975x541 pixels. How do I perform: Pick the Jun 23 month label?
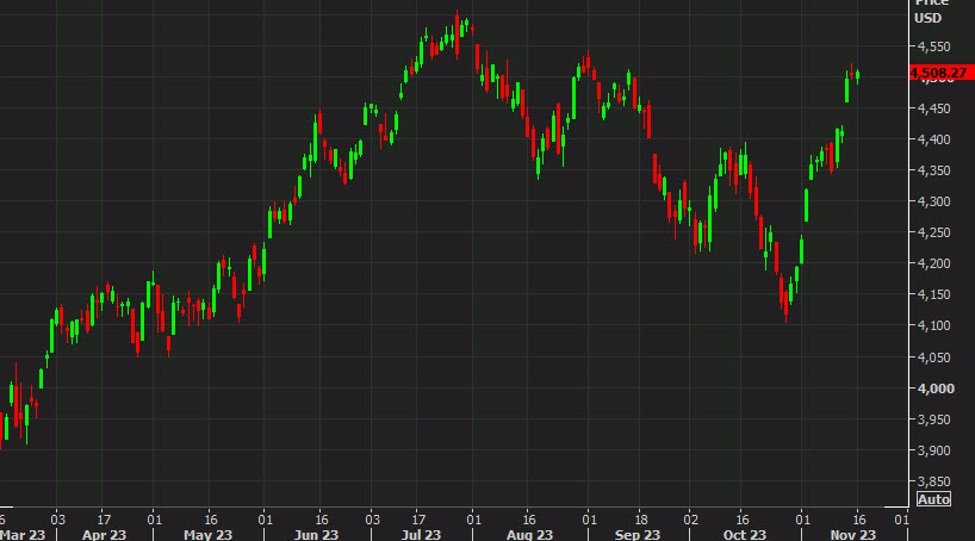coord(316,534)
